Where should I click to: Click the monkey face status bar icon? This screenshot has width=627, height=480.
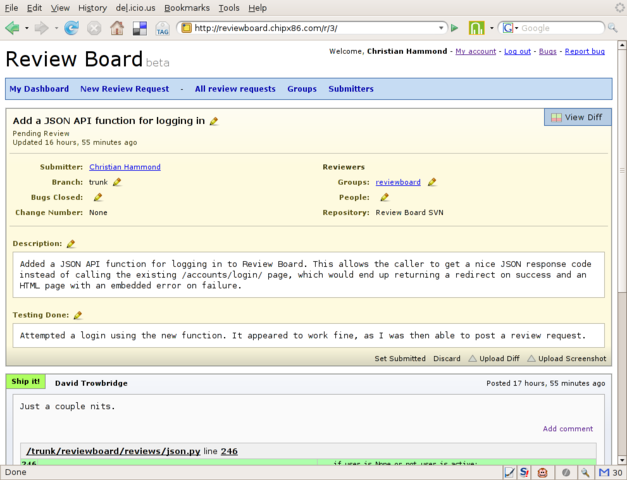542,472
